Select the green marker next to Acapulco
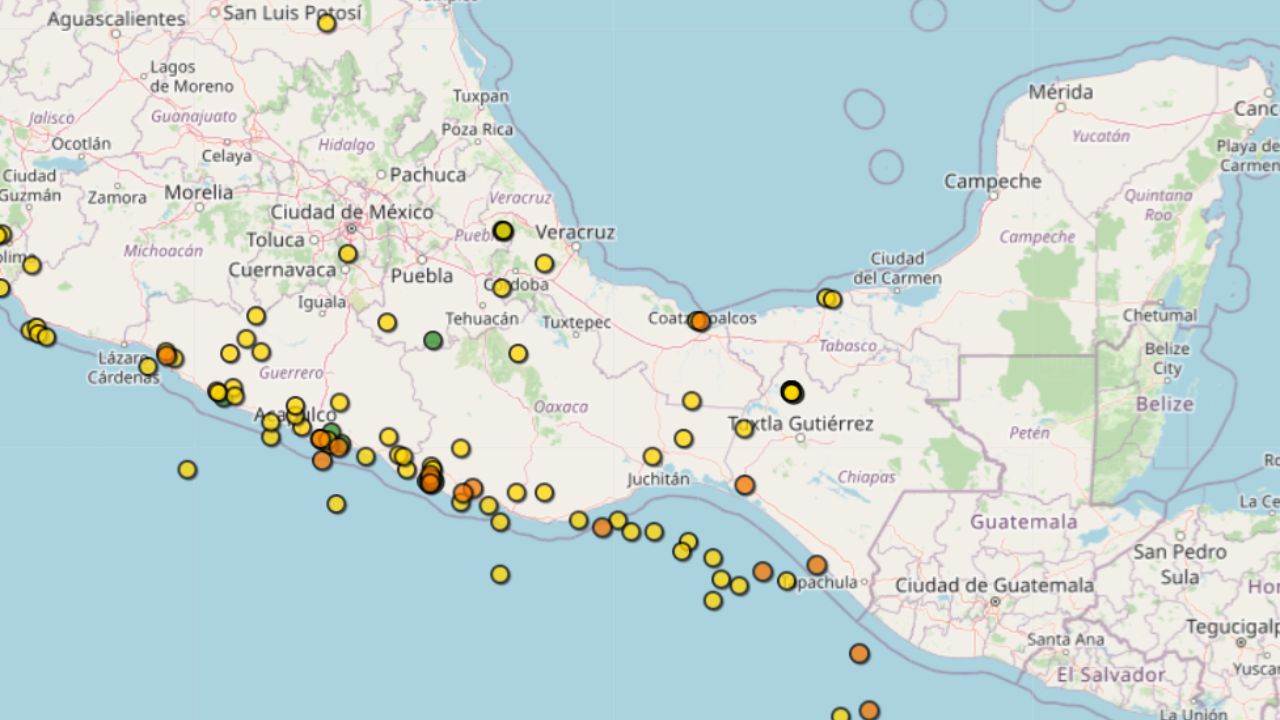The width and height of the screenshot is (1280, 720). [x=330, y=429]
